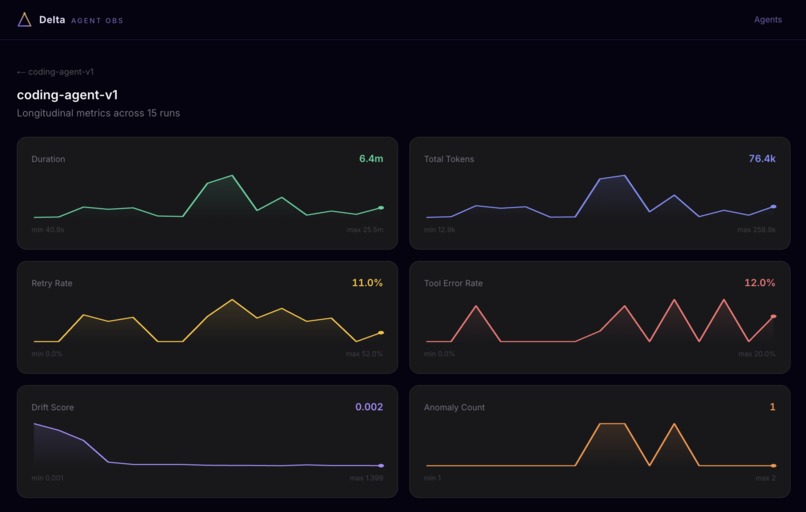This screenshot has width=806, height=512.
Task: Click the Retry Rate max 52.0% label
Action: click(x=364, y=354)
